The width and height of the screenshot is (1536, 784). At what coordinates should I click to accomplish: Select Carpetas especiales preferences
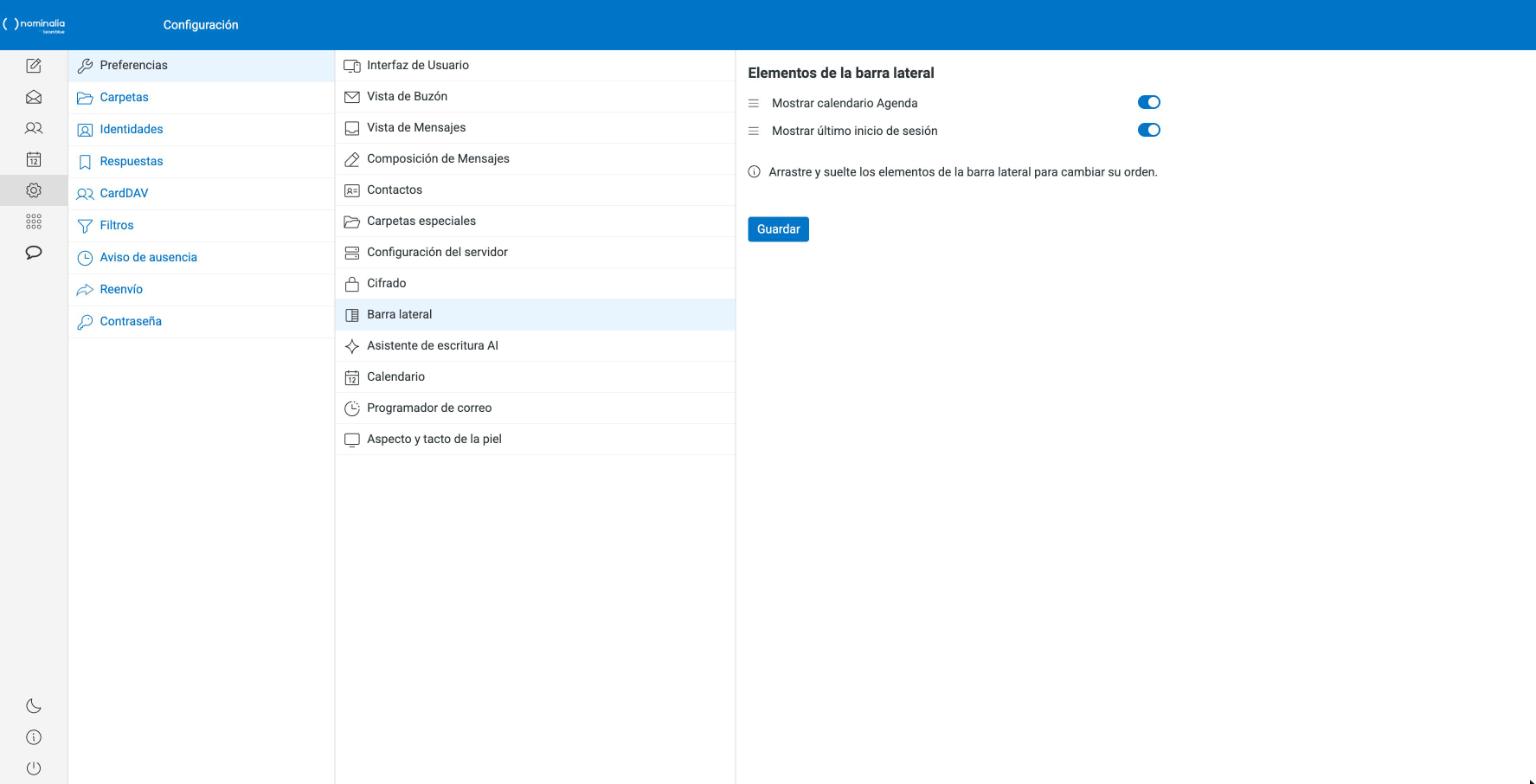pyautogui.click(x=535, y=220)
